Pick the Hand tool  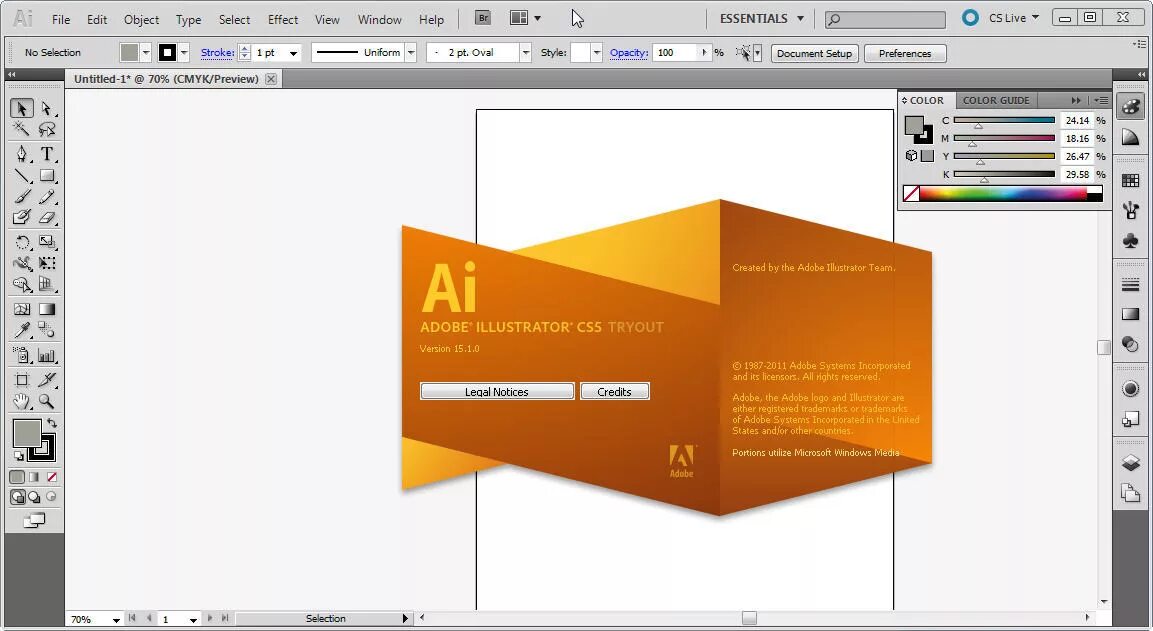tap(21, 402)
